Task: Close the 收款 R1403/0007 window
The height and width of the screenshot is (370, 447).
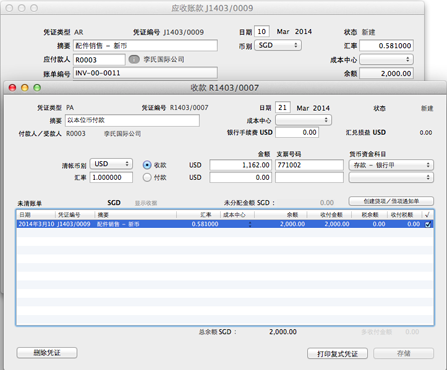Action: (12, 88)
